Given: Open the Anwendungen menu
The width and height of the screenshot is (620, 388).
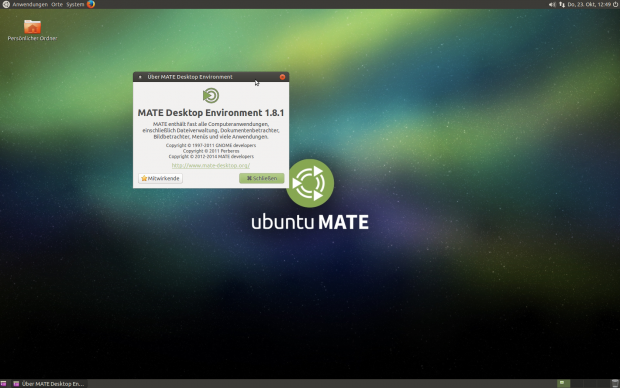Looking at the screenshot, I should [x=30, y=4].
